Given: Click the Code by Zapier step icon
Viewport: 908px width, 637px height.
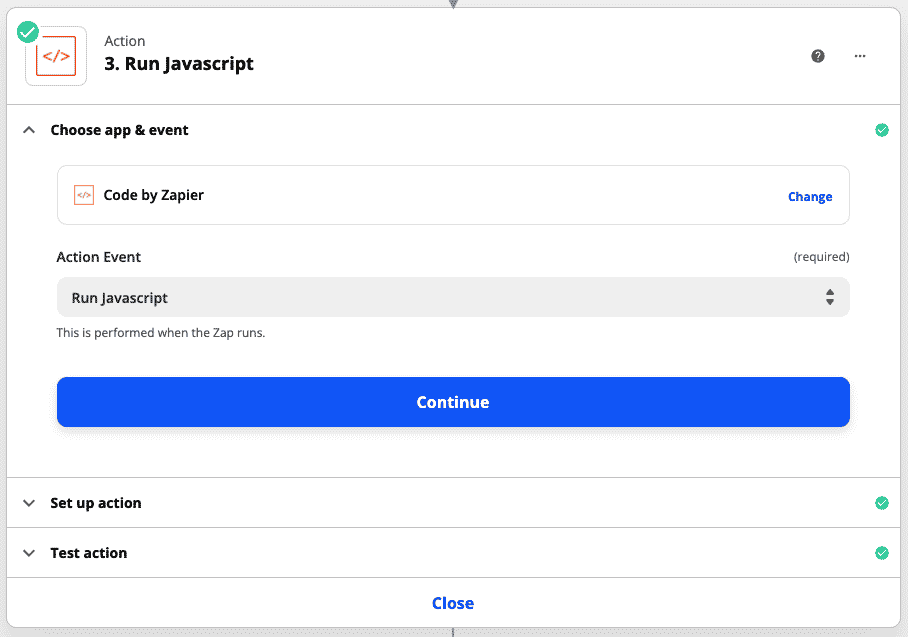Looking at the screenshot, I should (56, 56).
